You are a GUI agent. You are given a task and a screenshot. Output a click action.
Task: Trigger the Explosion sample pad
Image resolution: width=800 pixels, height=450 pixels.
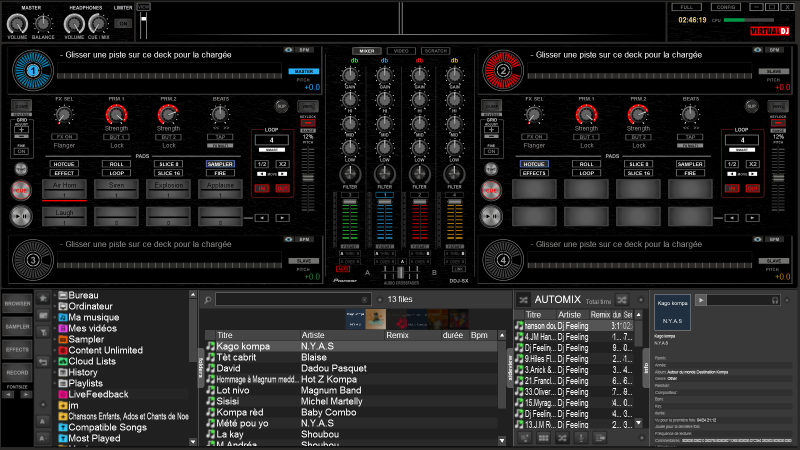coord(168,189)
